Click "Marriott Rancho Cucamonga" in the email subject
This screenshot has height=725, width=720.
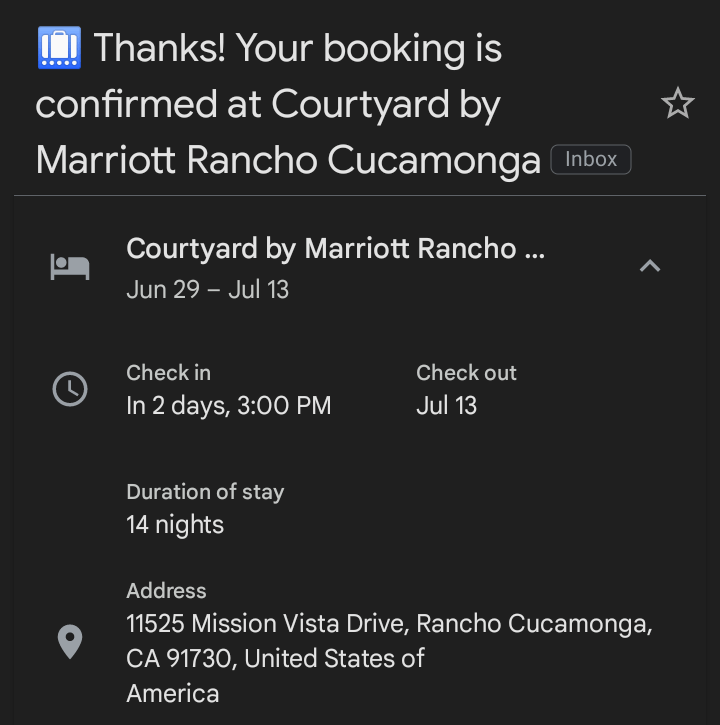[x=288, y=160]
